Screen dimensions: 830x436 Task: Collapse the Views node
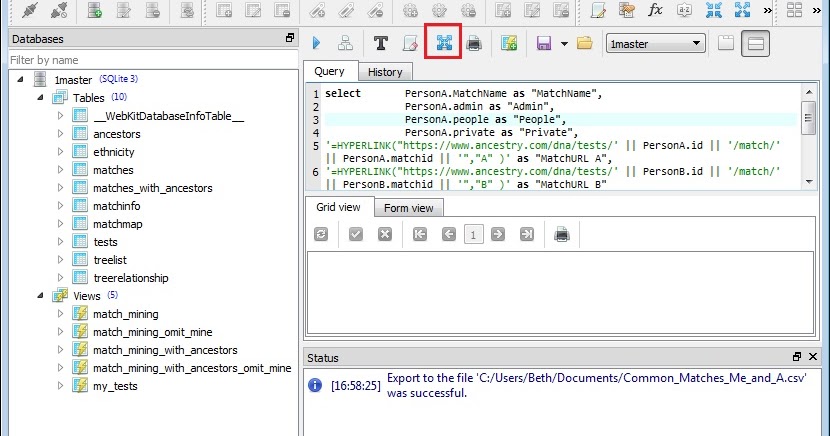(40, 295)
